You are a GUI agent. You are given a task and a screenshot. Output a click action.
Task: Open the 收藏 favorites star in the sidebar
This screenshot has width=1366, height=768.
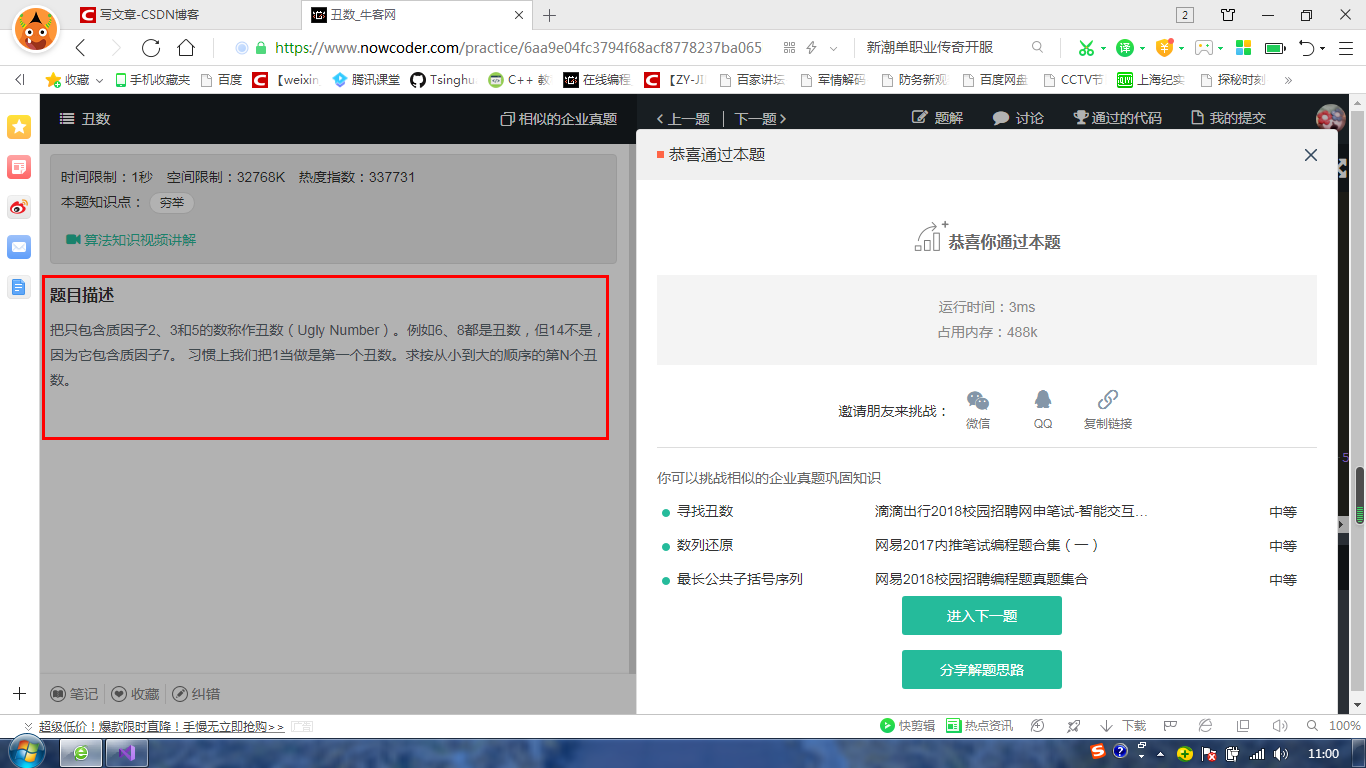pyautogui.click(x=18, y=127)
